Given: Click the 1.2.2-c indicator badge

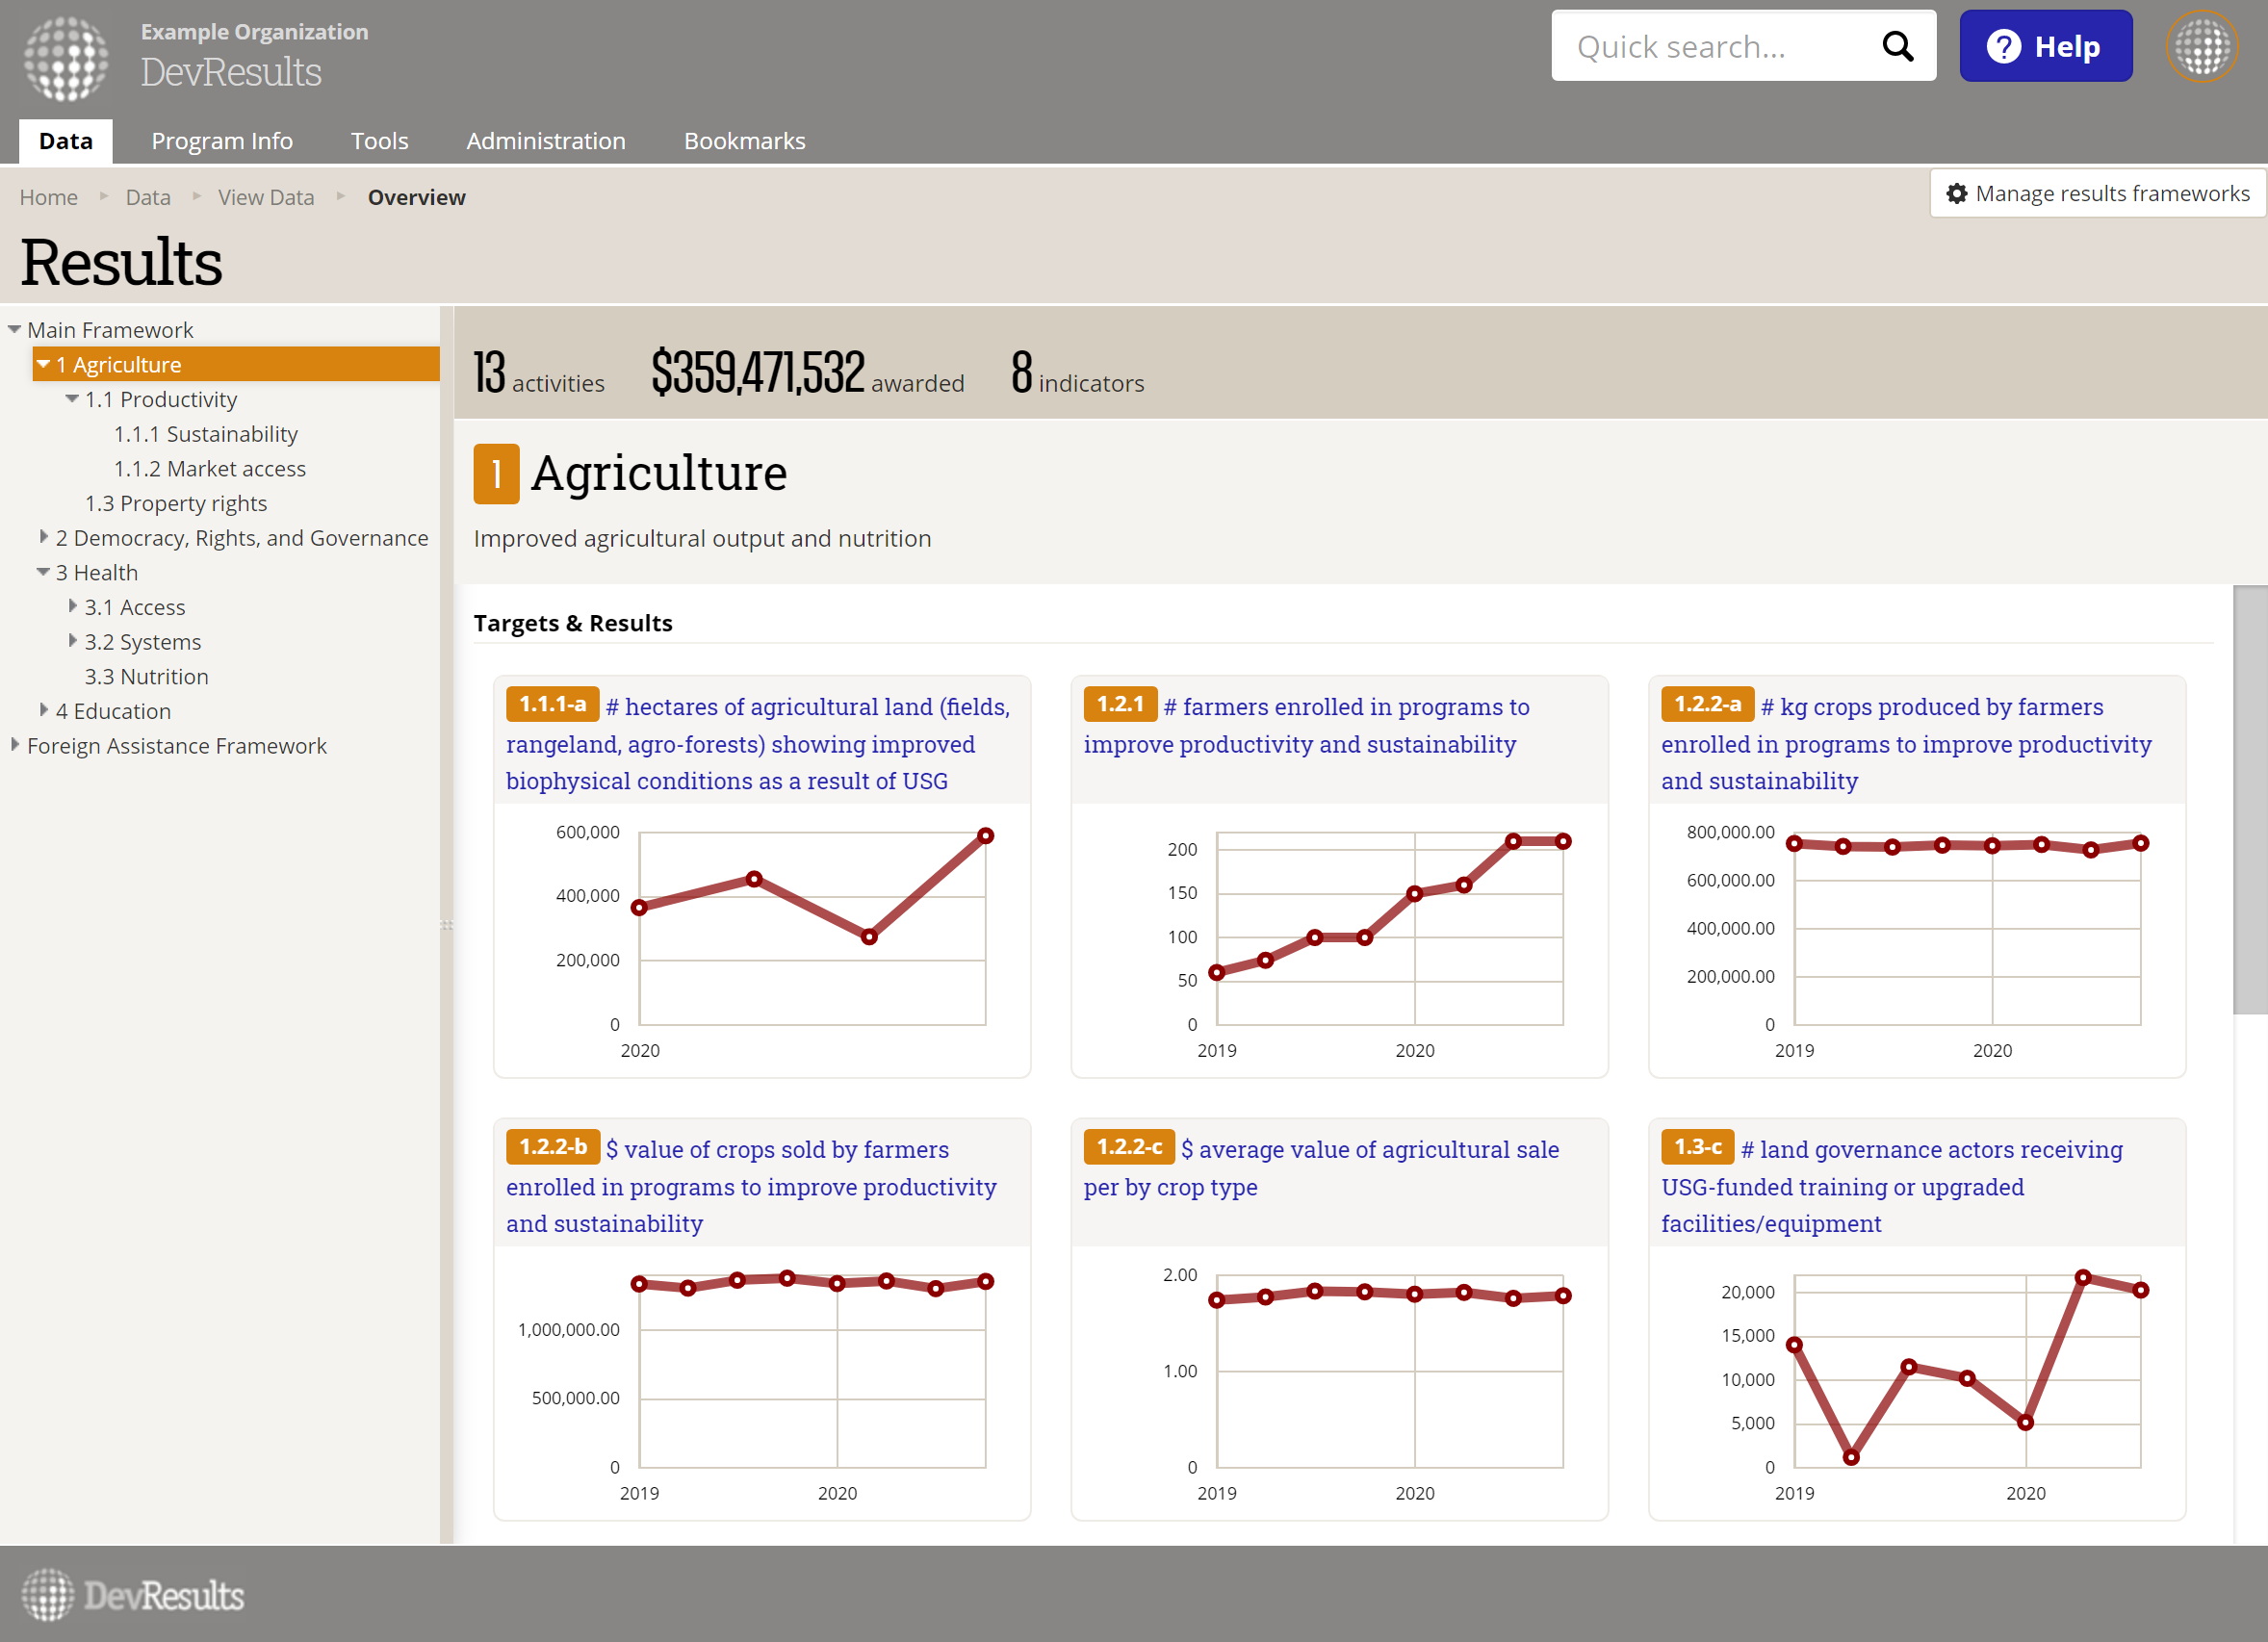Looking at the screenshot, I should point(1128,1147).
